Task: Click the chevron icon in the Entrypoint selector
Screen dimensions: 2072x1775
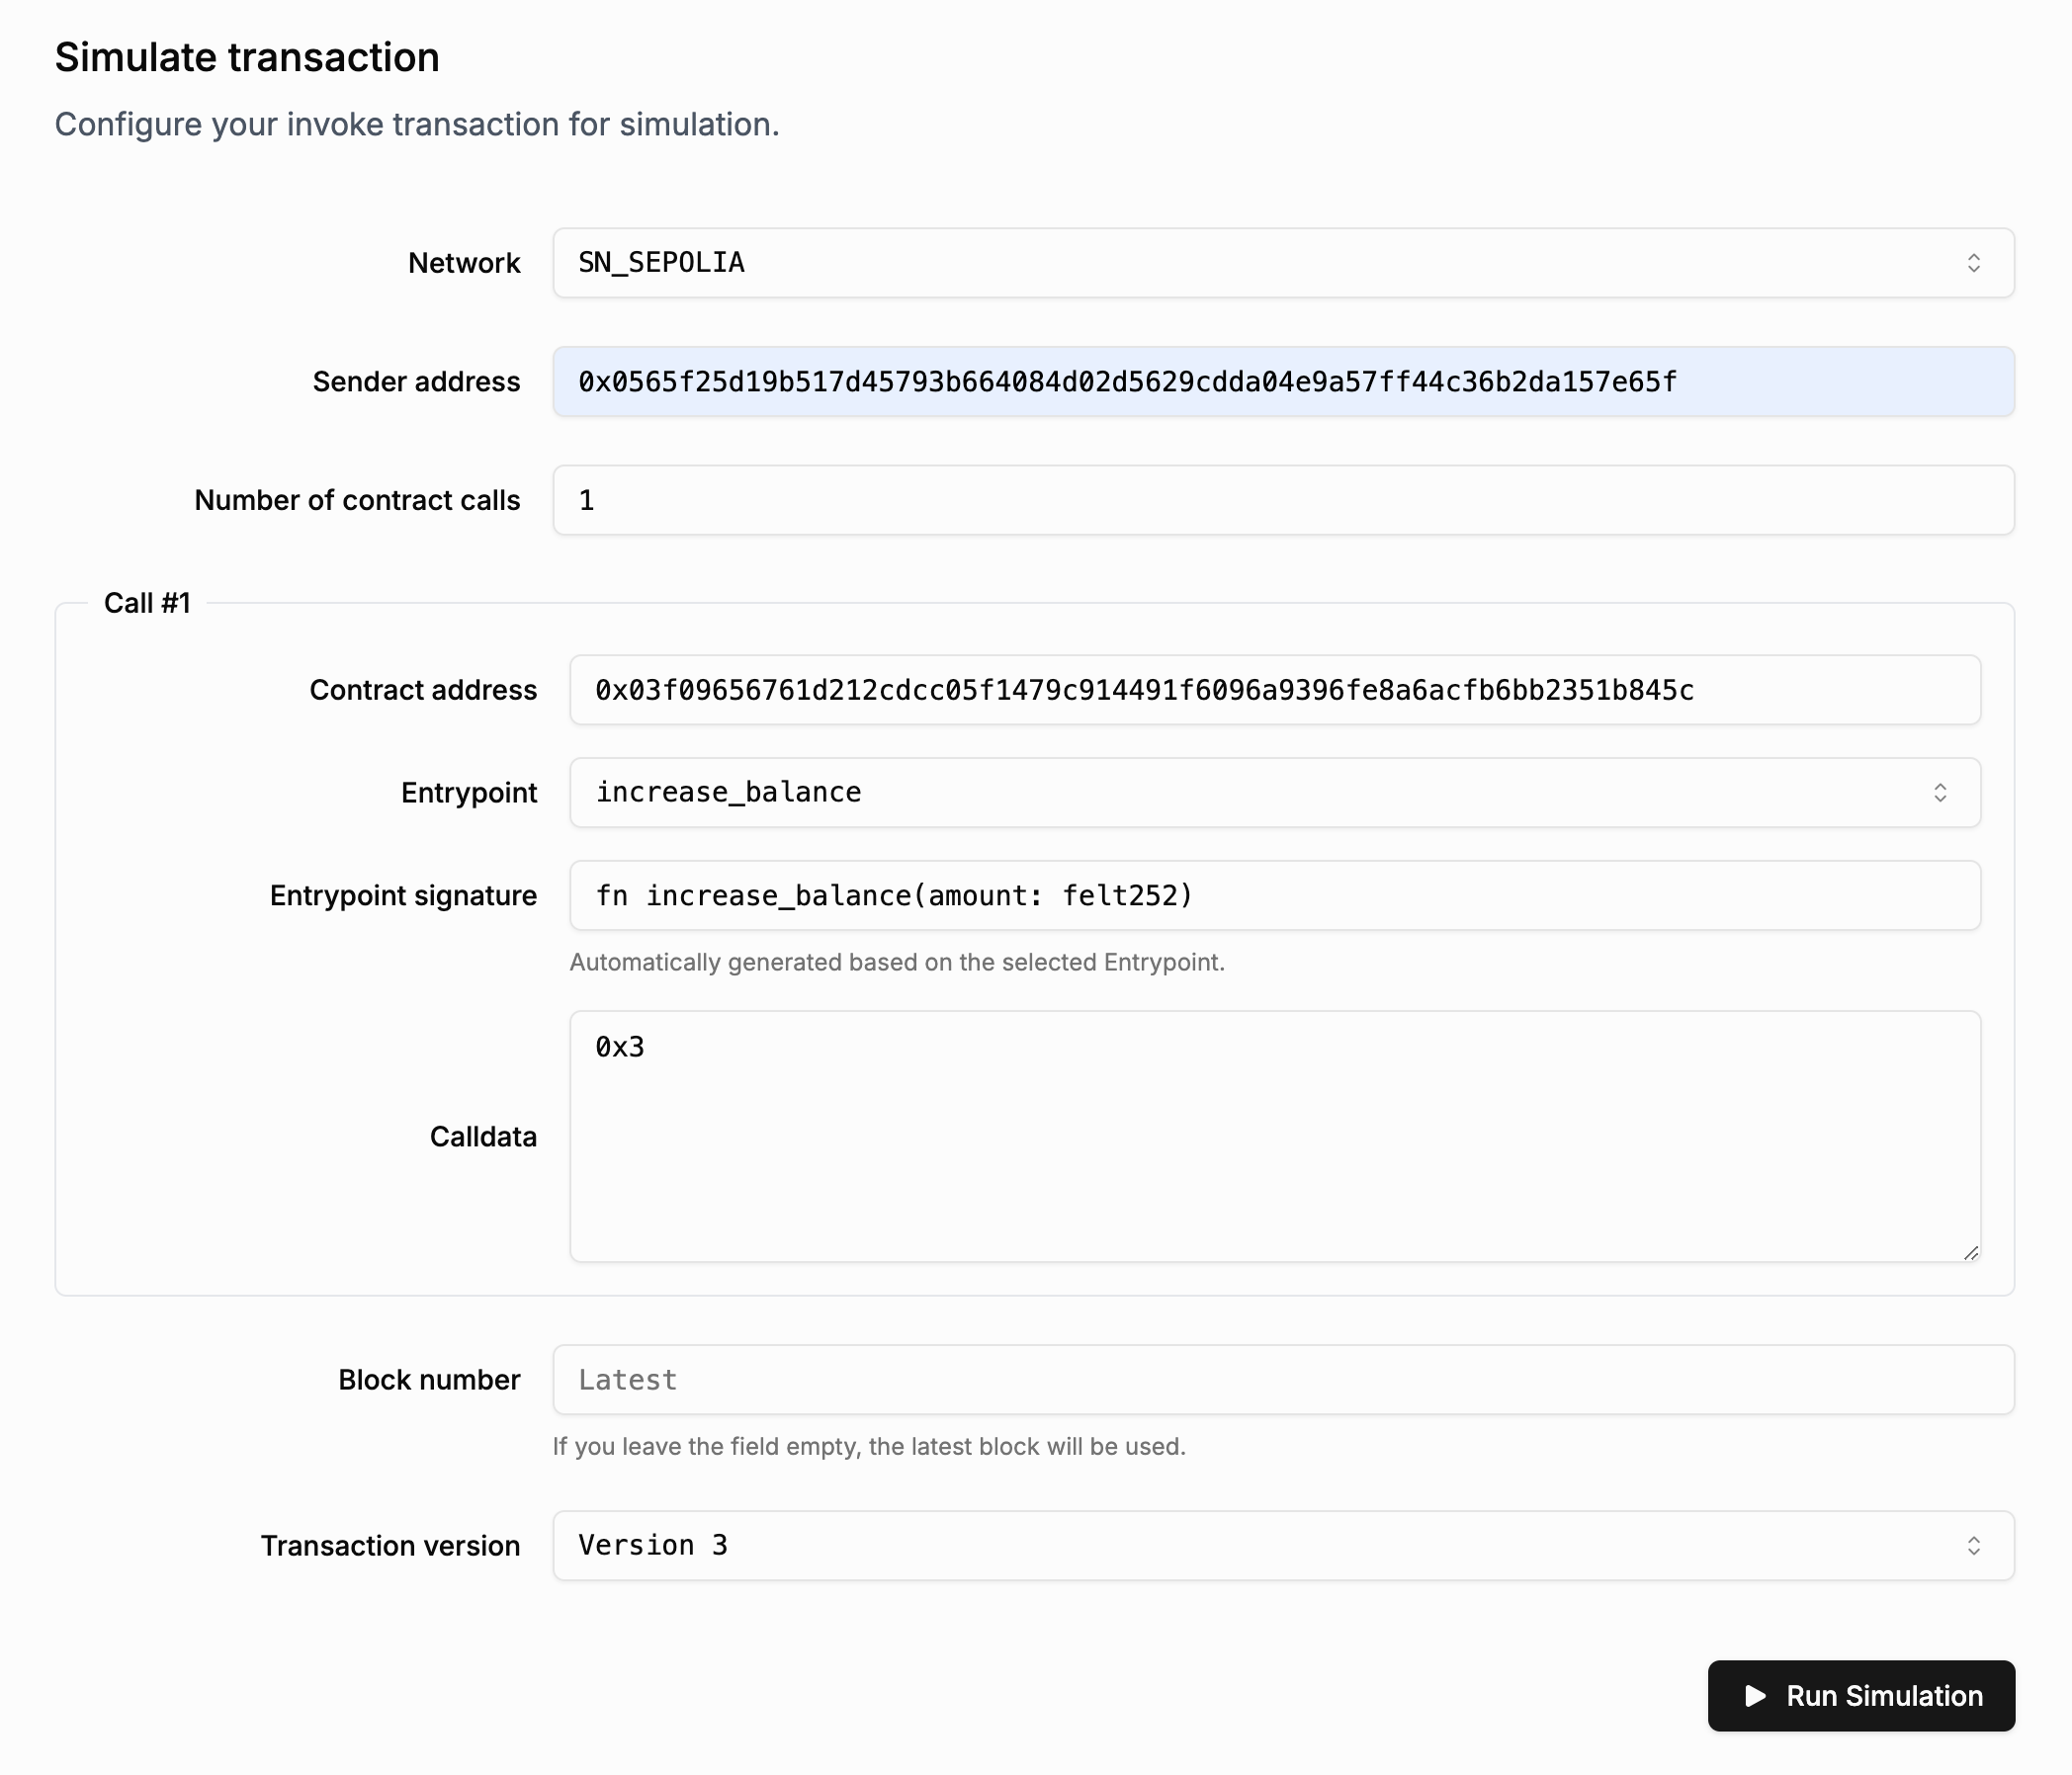Action: [1939, 793]
